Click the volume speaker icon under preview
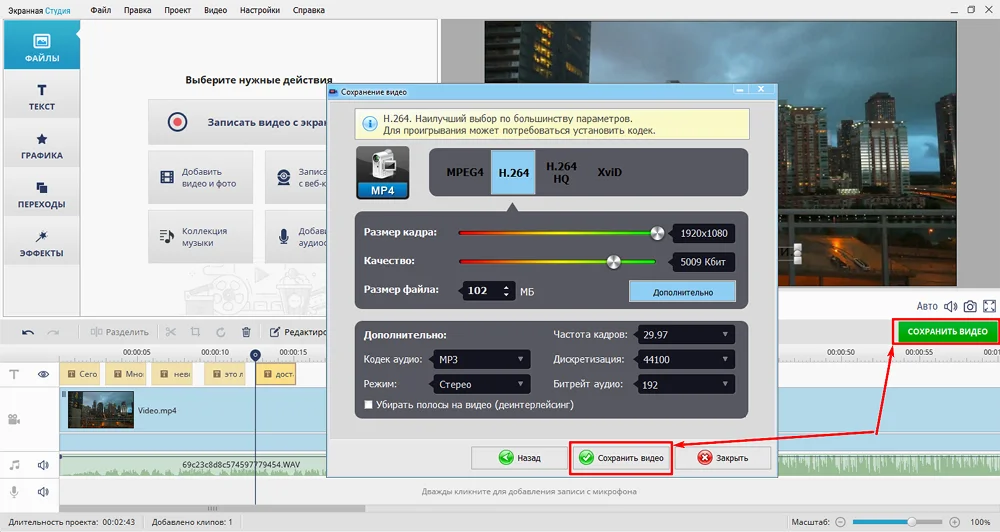 pyautogui.click(x=950, y=306)
